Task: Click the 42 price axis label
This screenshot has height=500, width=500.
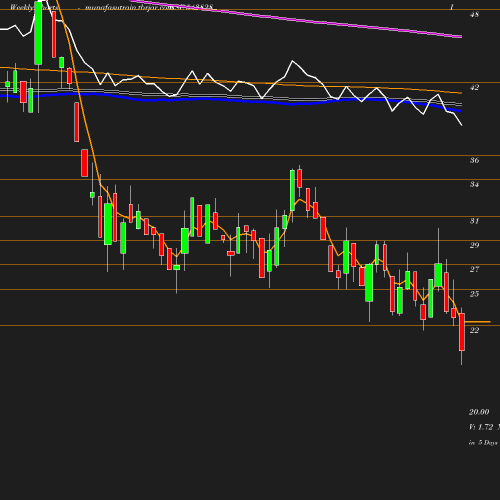Action: [x=474, y=87]
